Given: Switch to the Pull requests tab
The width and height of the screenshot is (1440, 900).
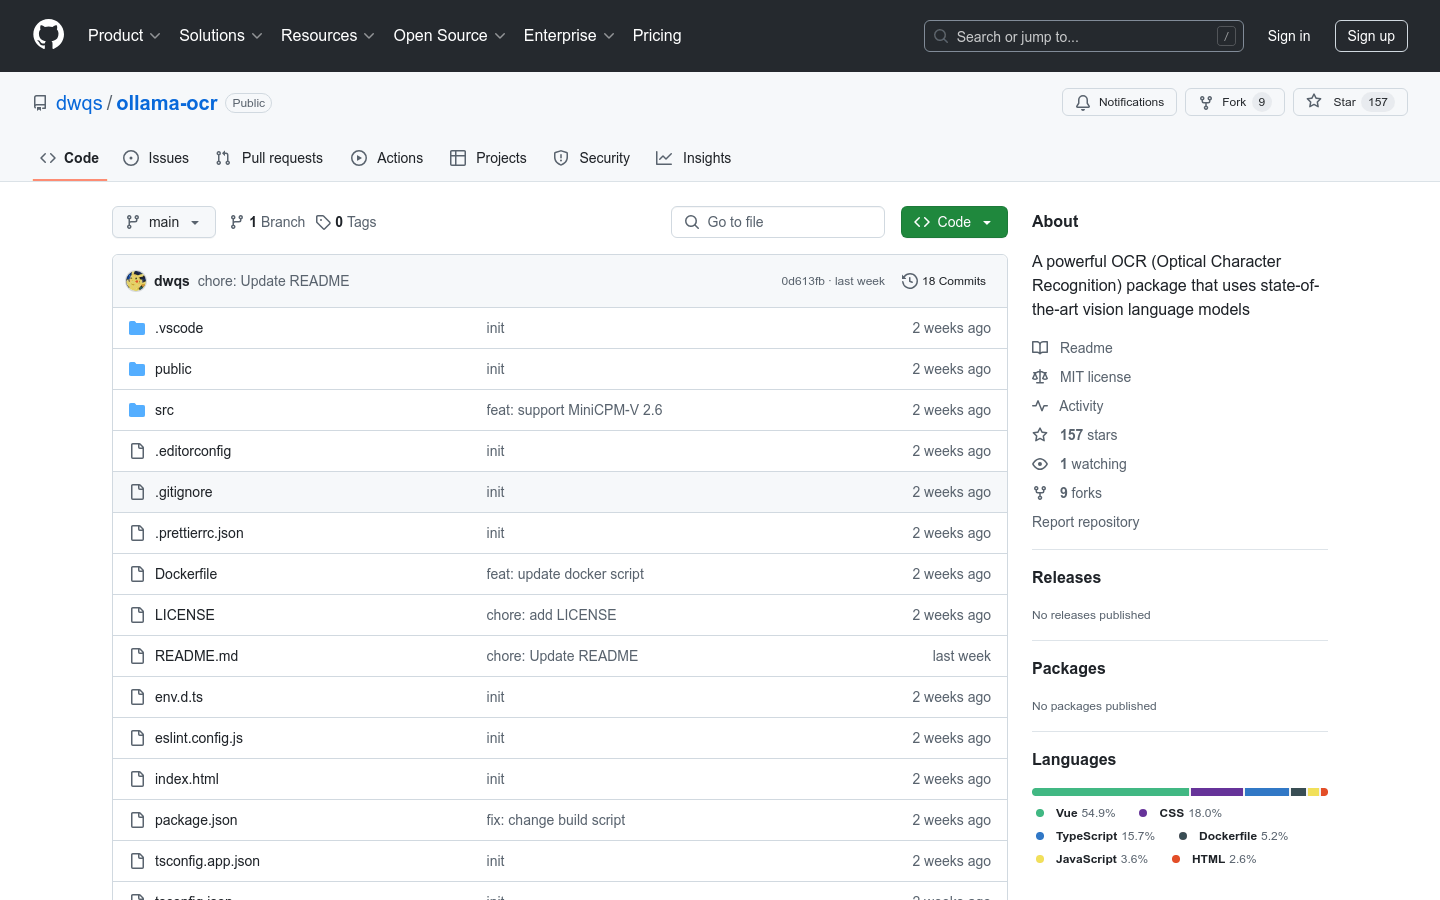Looking at the screenshot, I should (269, 158).
